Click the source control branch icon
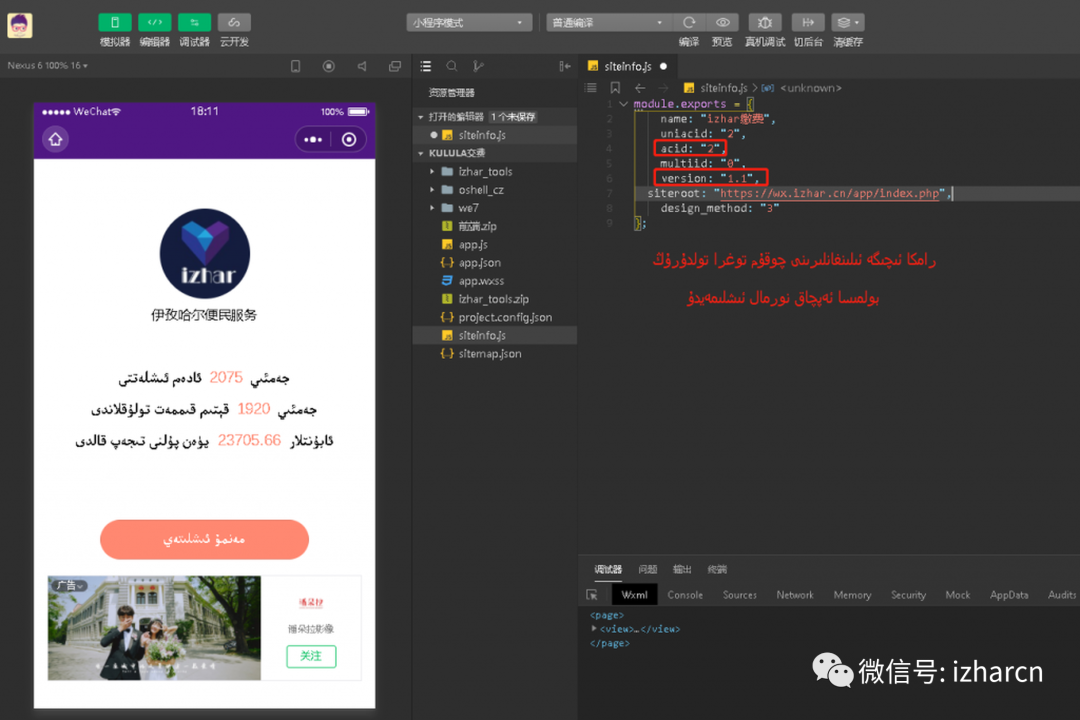 478,66
